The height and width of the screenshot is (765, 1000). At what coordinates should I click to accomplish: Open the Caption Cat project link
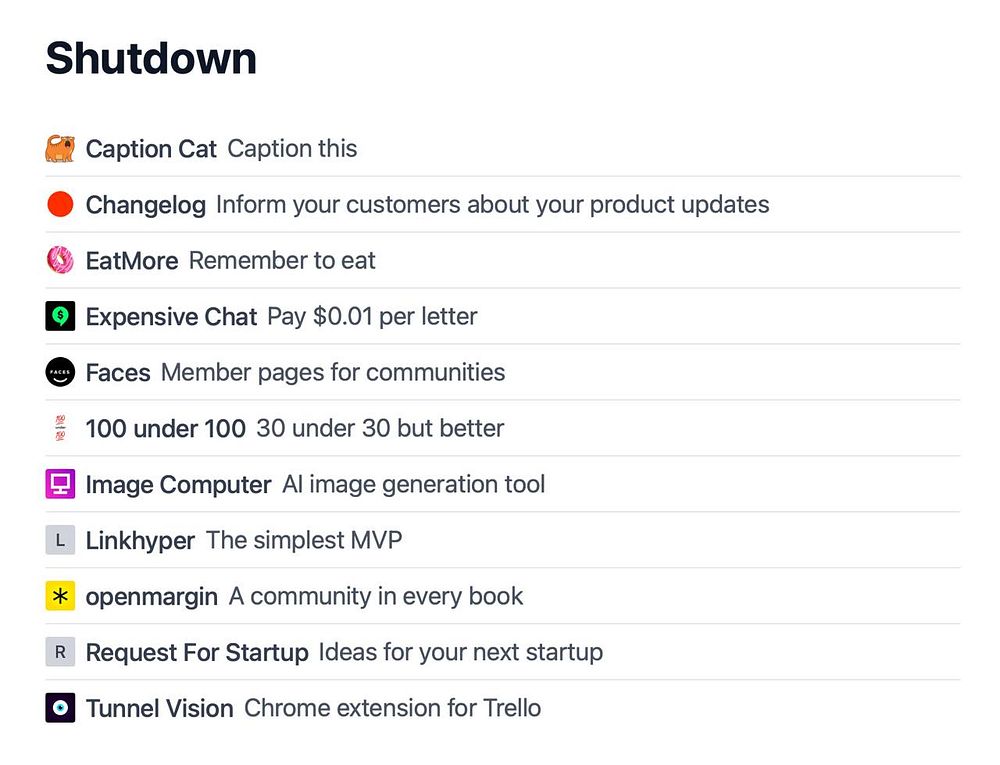point(151,149)
